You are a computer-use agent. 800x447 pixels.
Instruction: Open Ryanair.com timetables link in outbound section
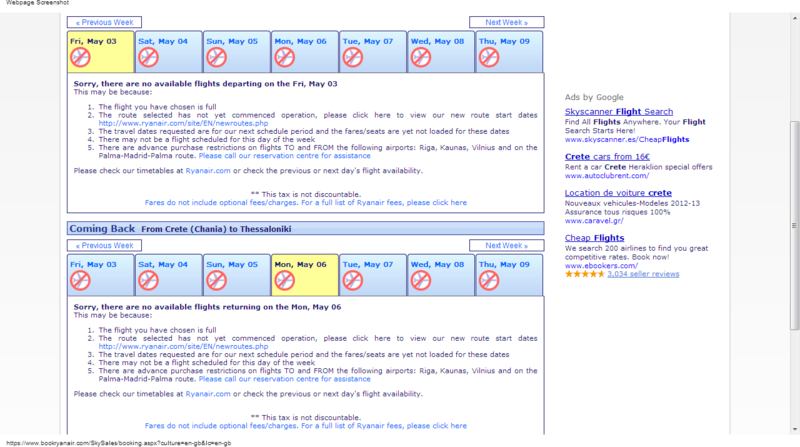208,170
